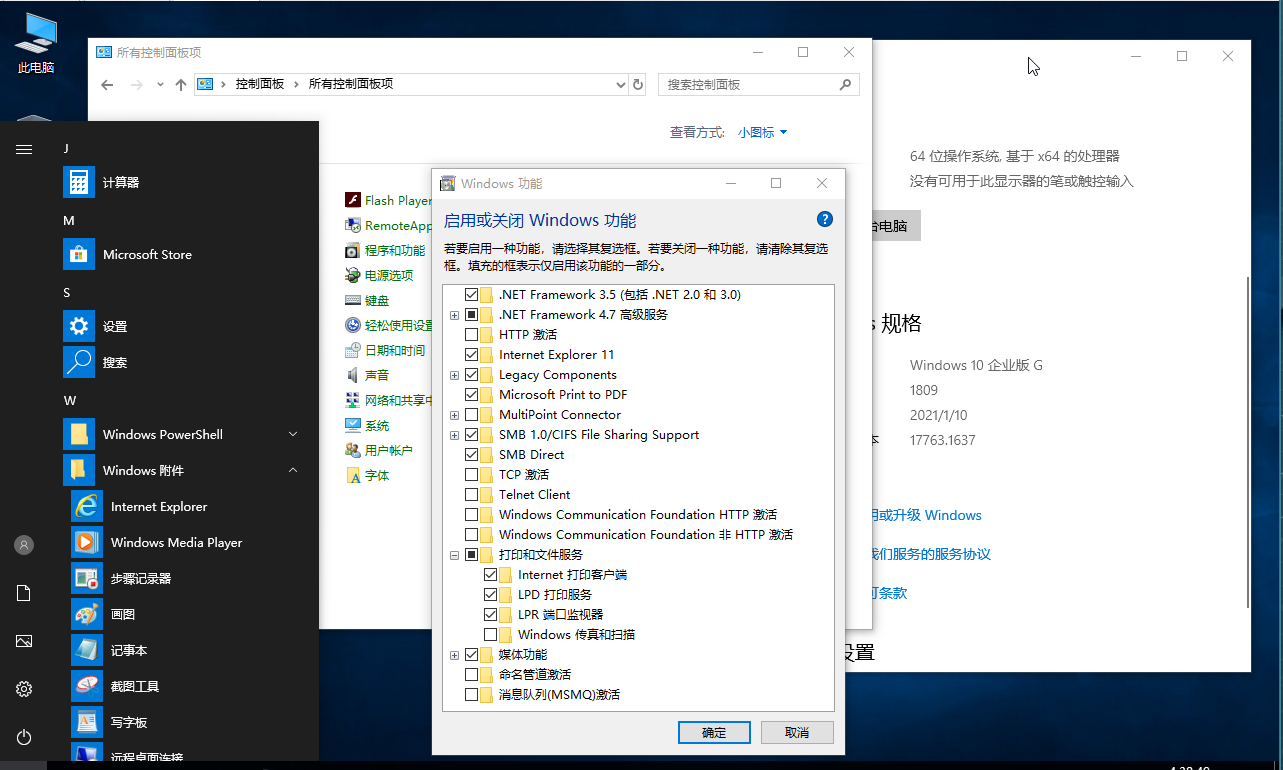Click the Start menu hamburger icon

click(x=24, y=149)
